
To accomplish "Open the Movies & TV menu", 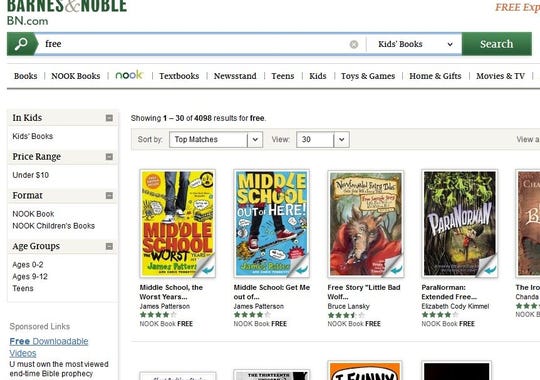I will tap(500, 76).
